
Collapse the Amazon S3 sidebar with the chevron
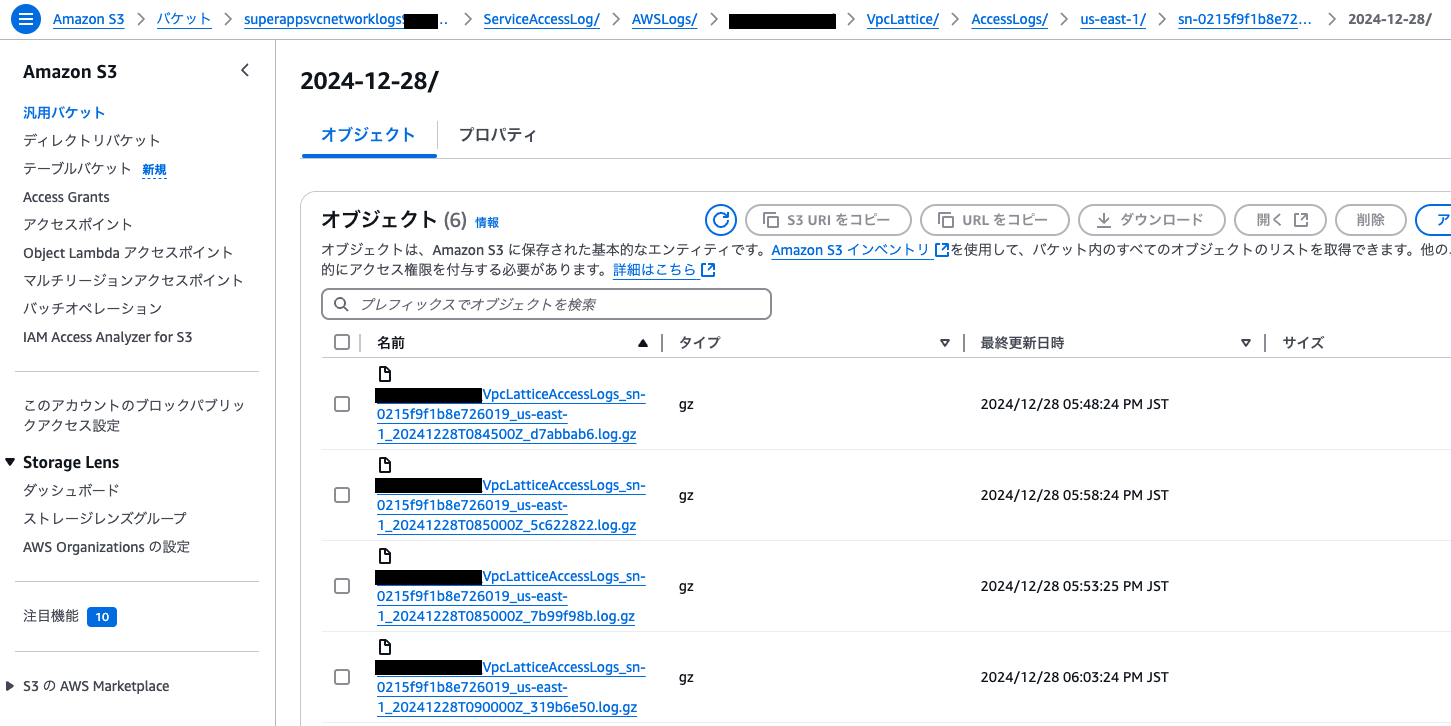(x=245, y=70)
